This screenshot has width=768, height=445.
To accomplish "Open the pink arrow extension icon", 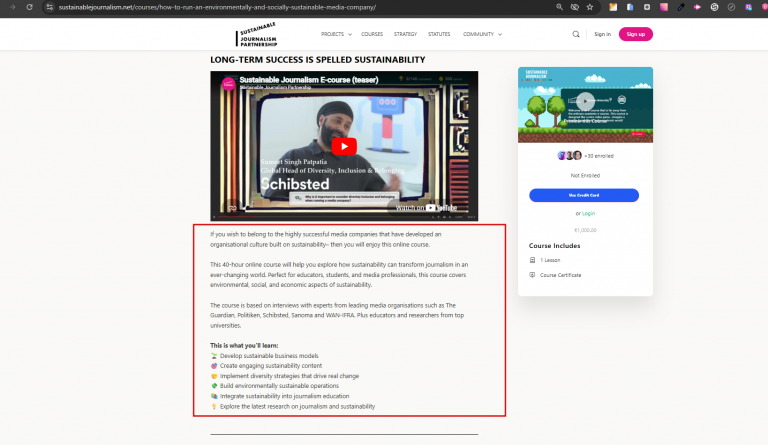I will (x=697, y=7).
